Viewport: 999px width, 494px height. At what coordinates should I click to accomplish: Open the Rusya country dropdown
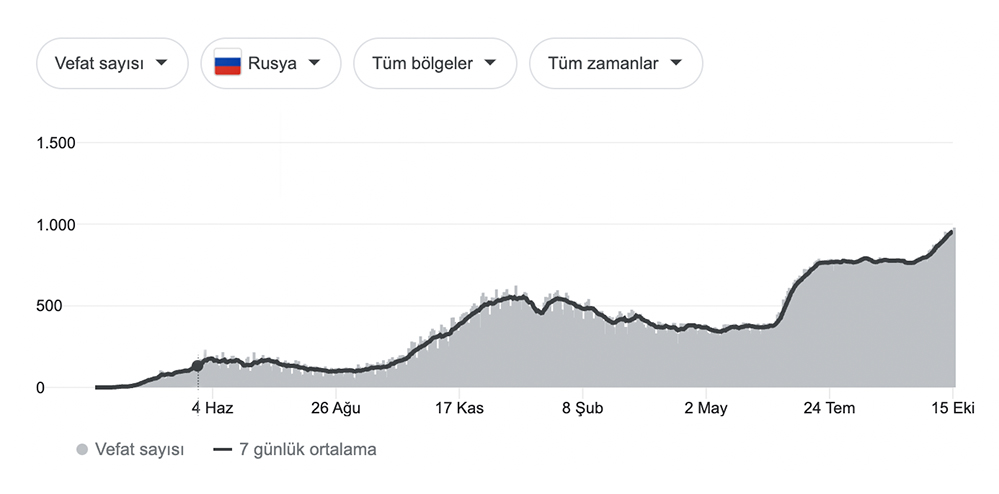(x=270, y=63)
